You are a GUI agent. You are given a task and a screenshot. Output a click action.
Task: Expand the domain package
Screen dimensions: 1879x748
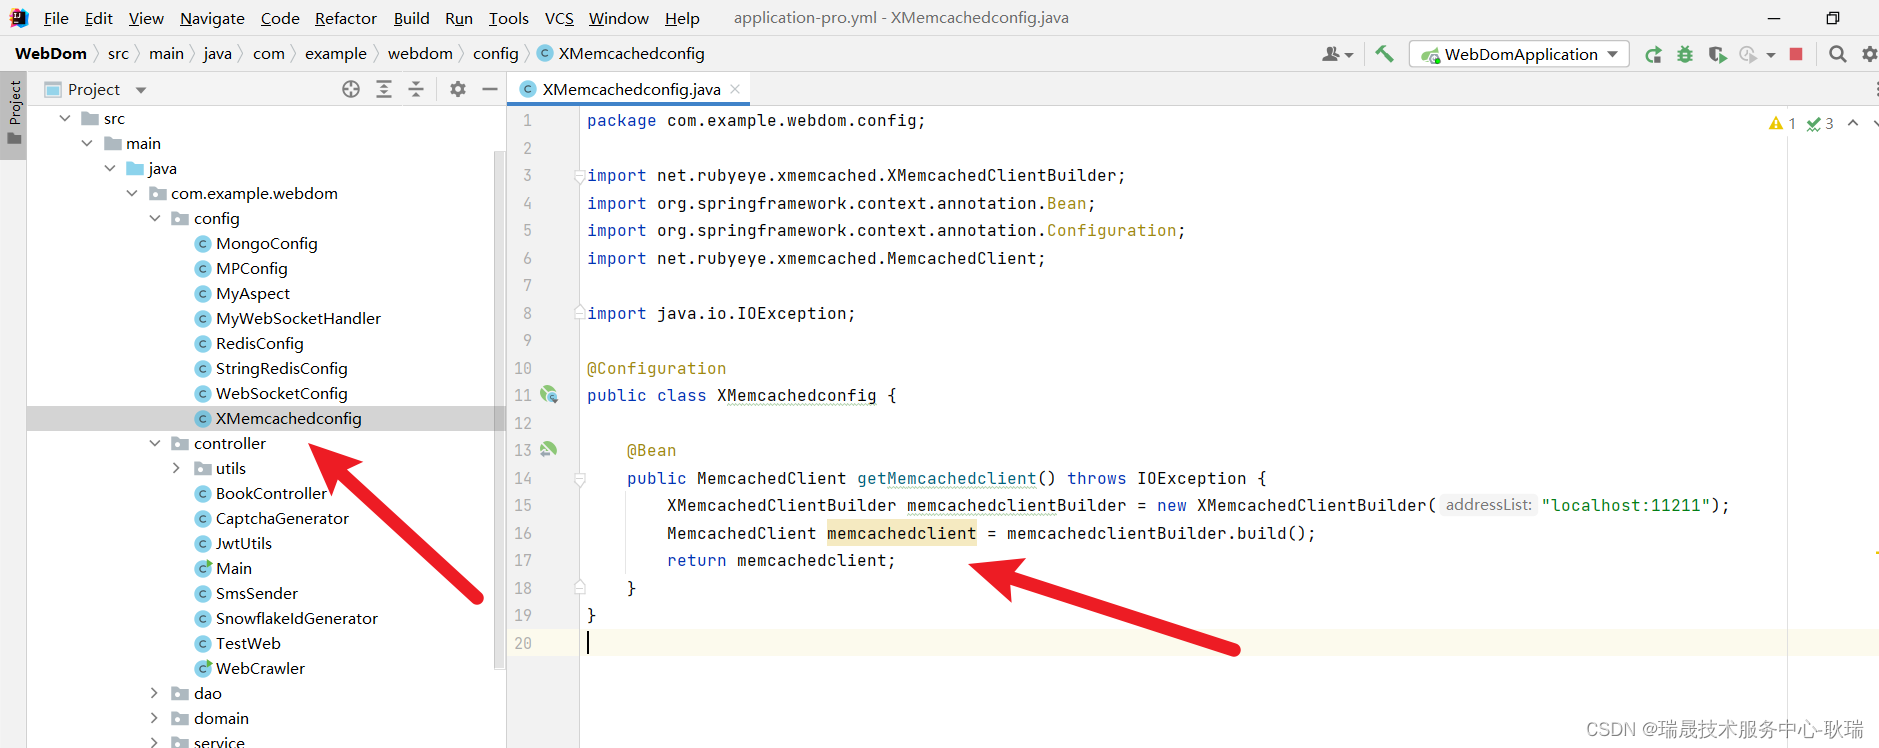point(154,718)
